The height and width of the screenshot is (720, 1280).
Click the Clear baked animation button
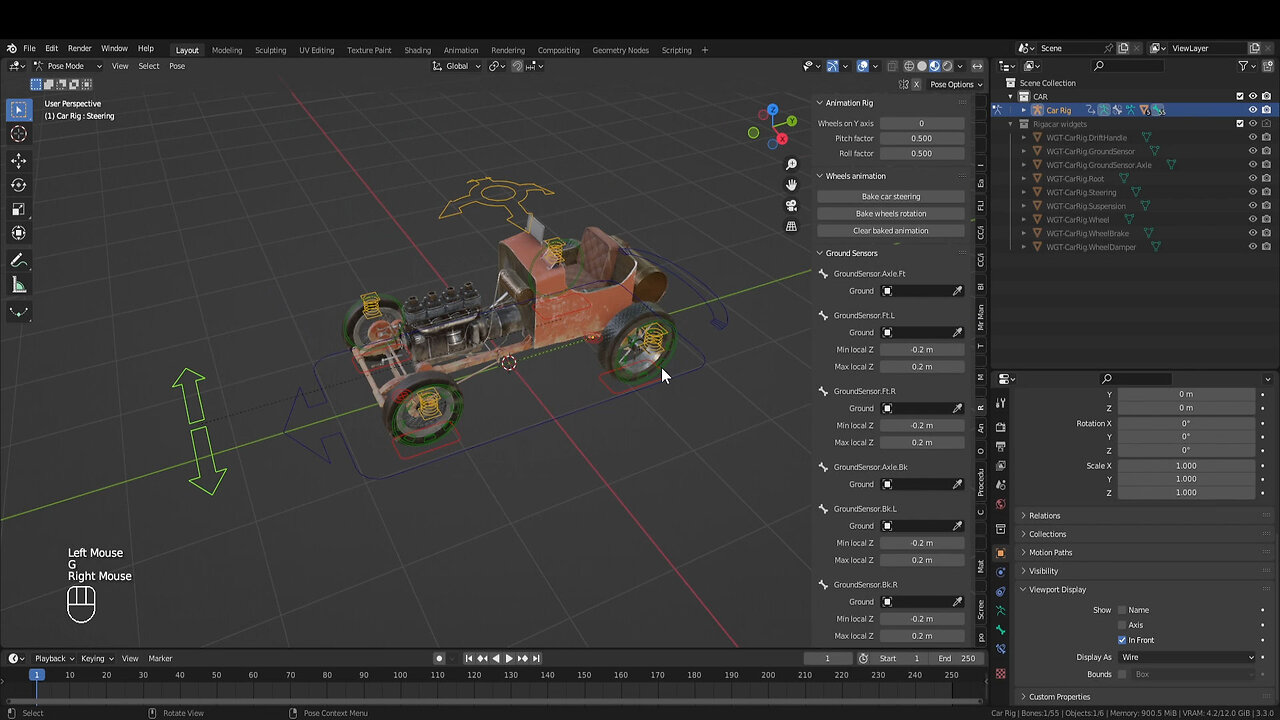889,230
